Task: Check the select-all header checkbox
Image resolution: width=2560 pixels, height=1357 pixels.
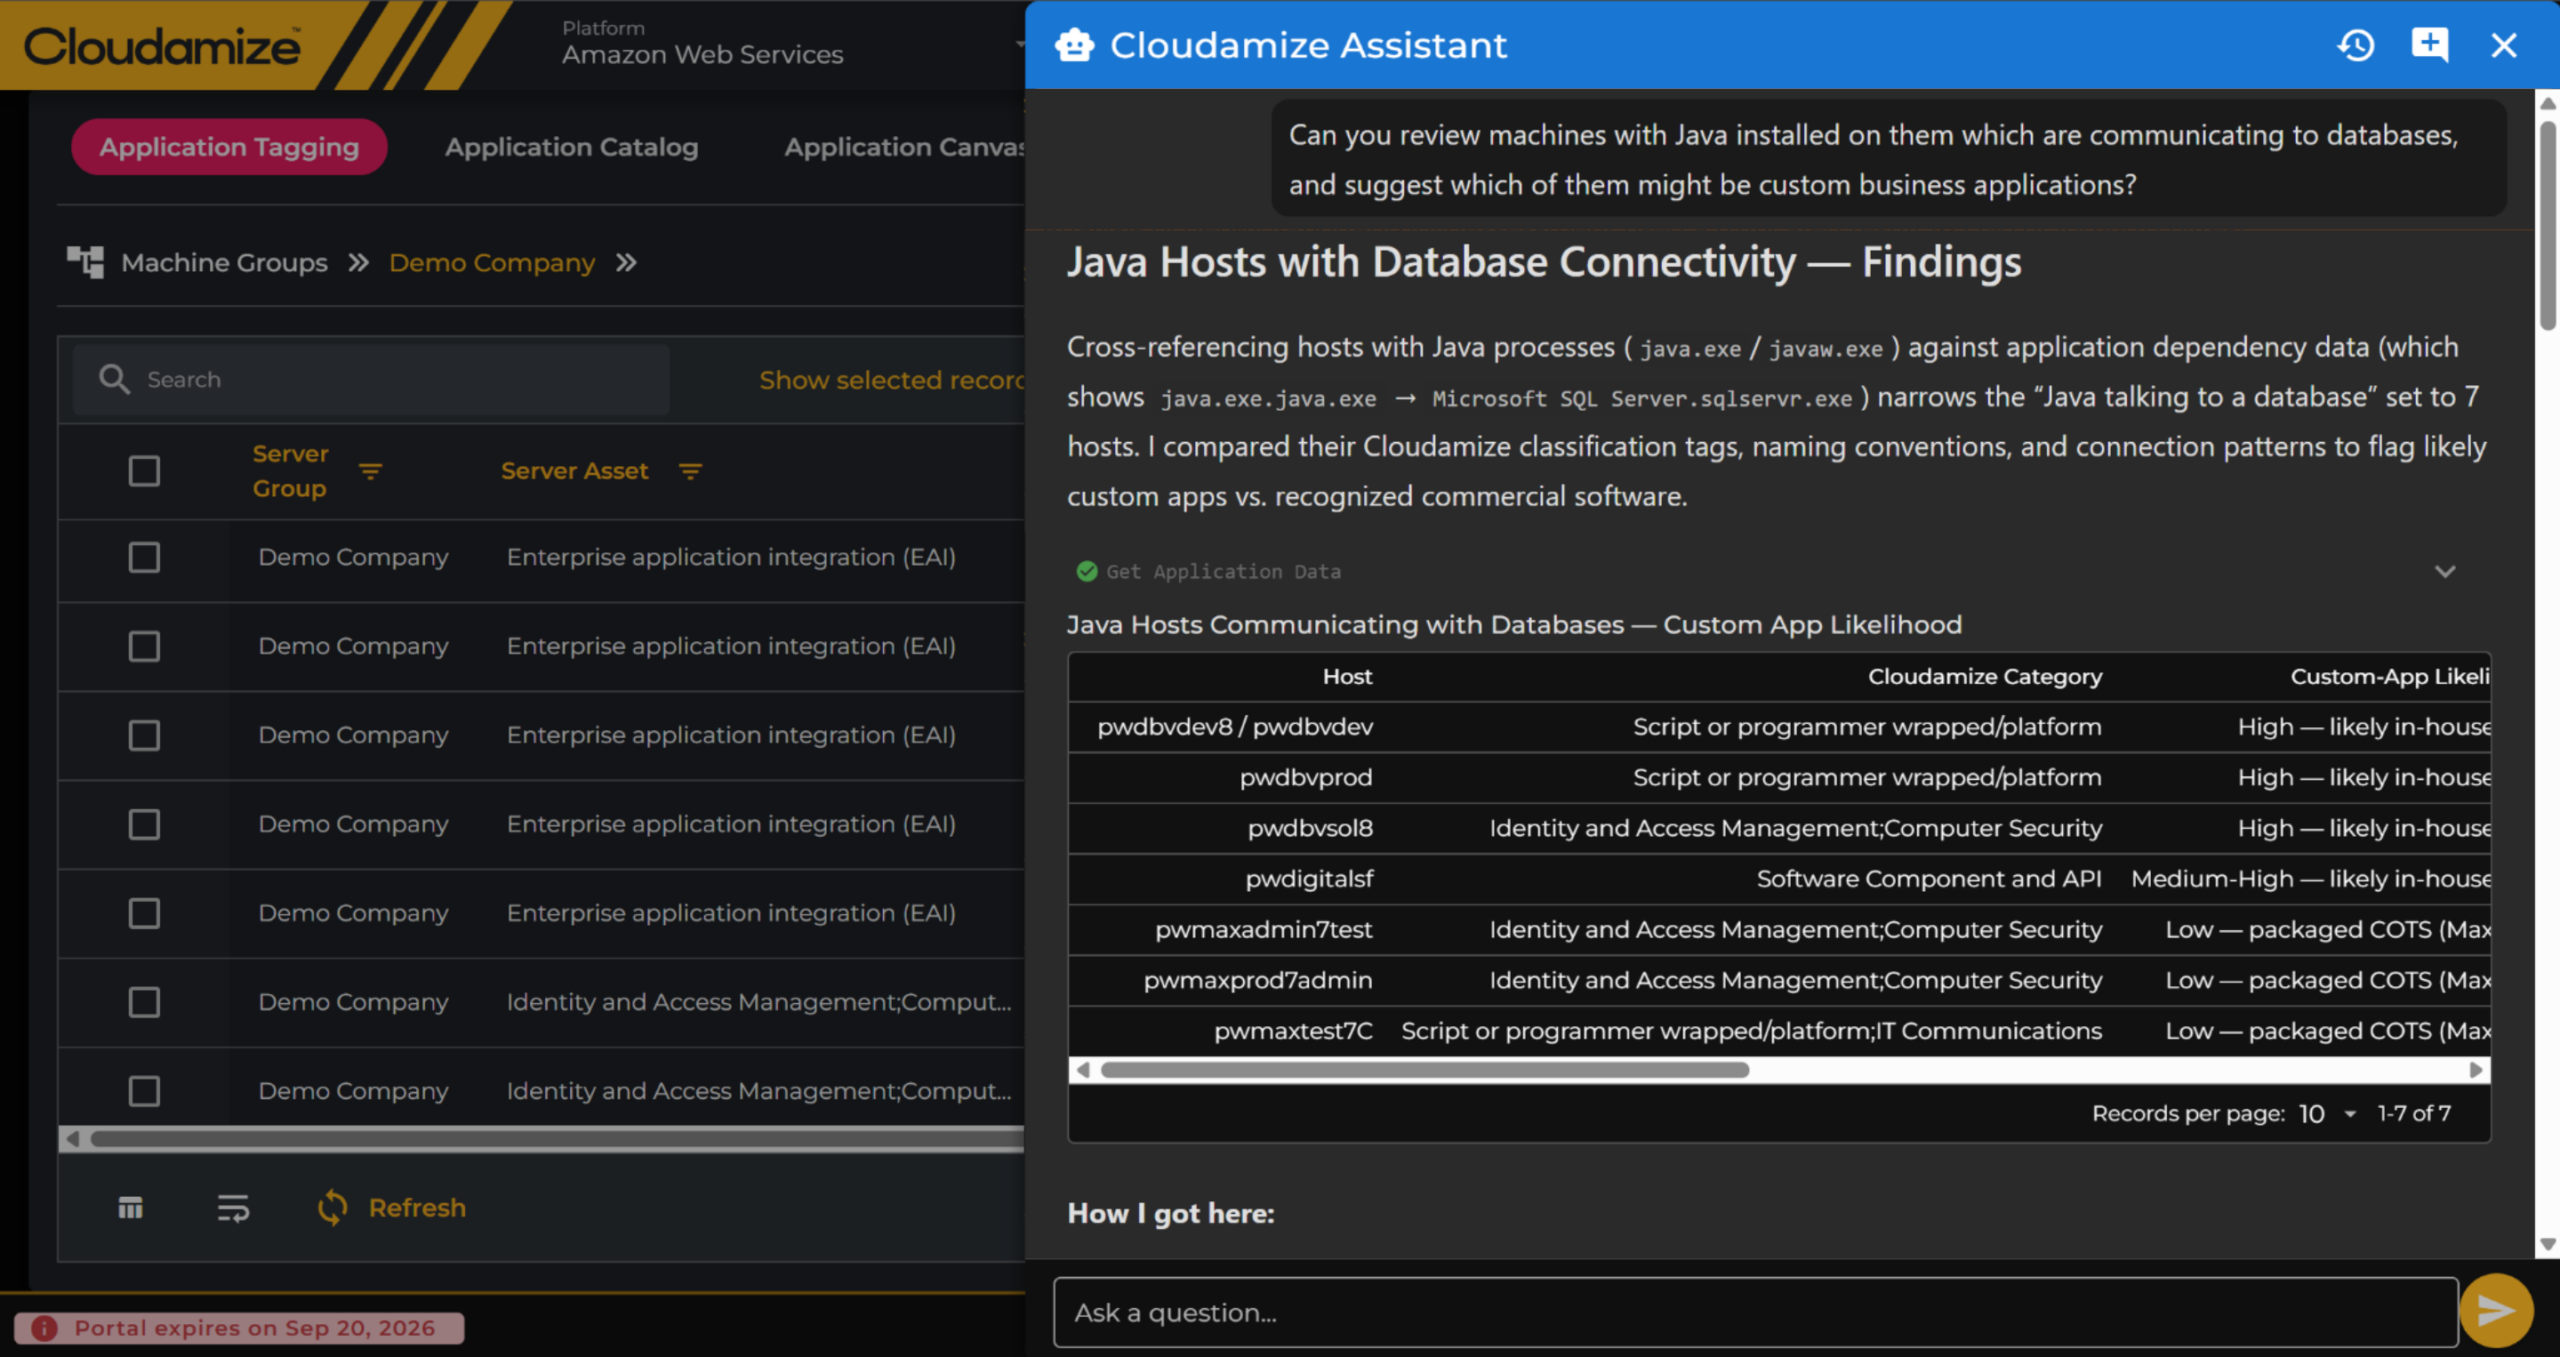Action: click(144, 471)
